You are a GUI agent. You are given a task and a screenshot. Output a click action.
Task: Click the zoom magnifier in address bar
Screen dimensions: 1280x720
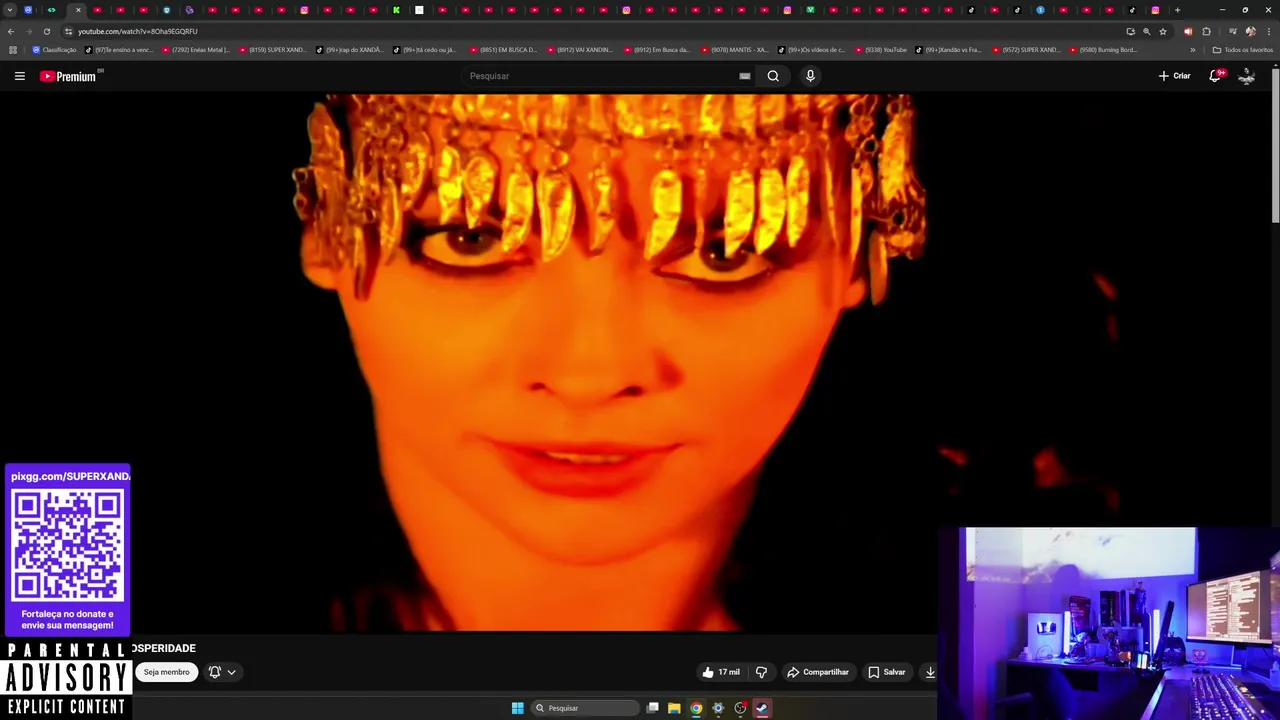tap(1147, 31)
